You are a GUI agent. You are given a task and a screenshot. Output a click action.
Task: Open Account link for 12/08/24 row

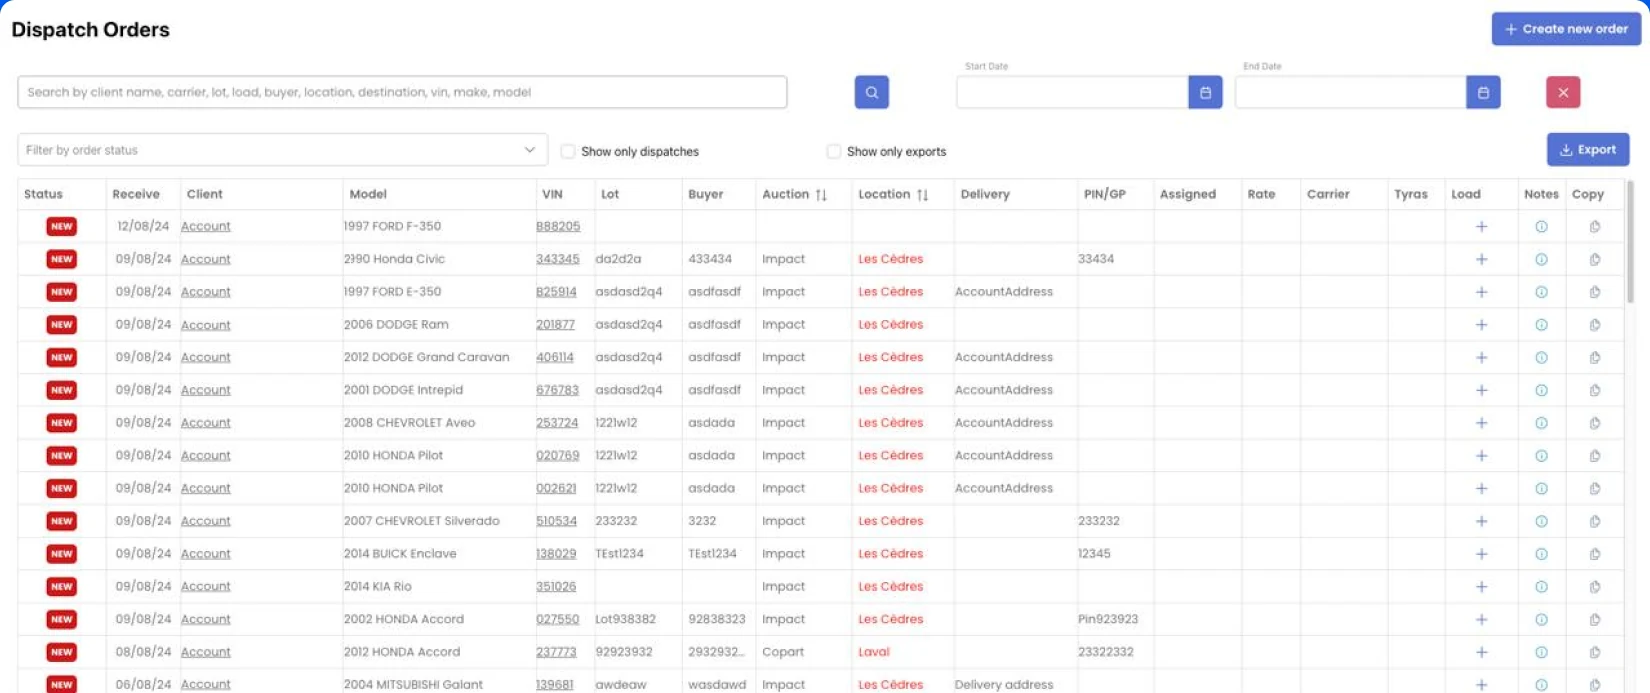205,227
